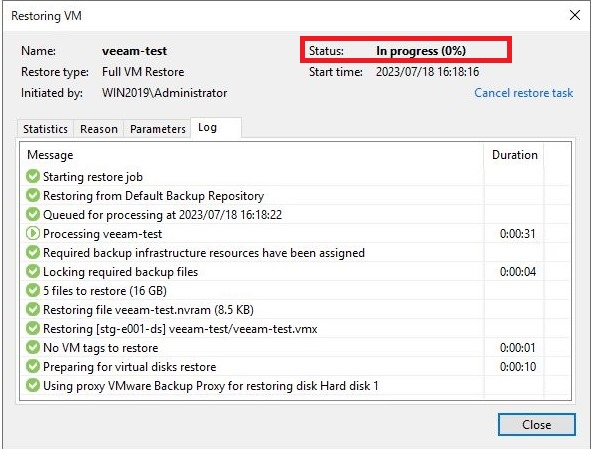This screenshot has height=449, width=591.
Task: Click the Message column header
Action: click(x=252, y=155)
